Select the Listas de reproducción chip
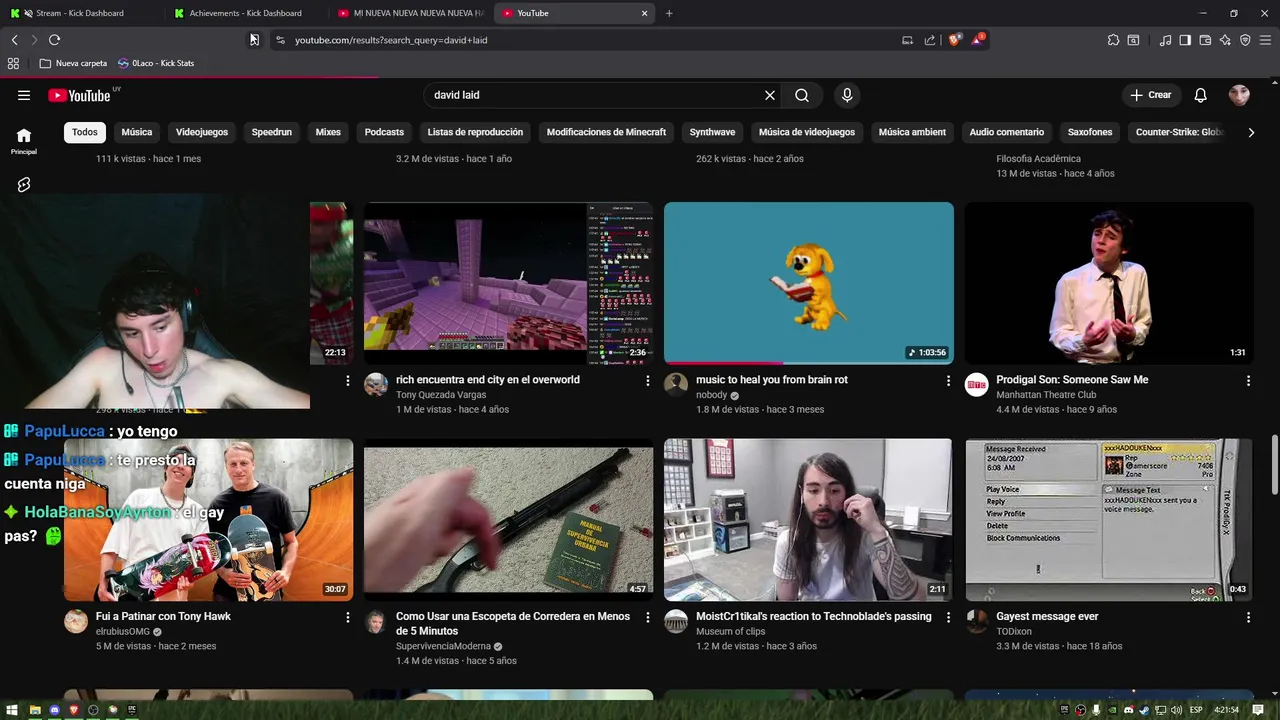Viewport: 1280px width, 720px height. point(475,132)
